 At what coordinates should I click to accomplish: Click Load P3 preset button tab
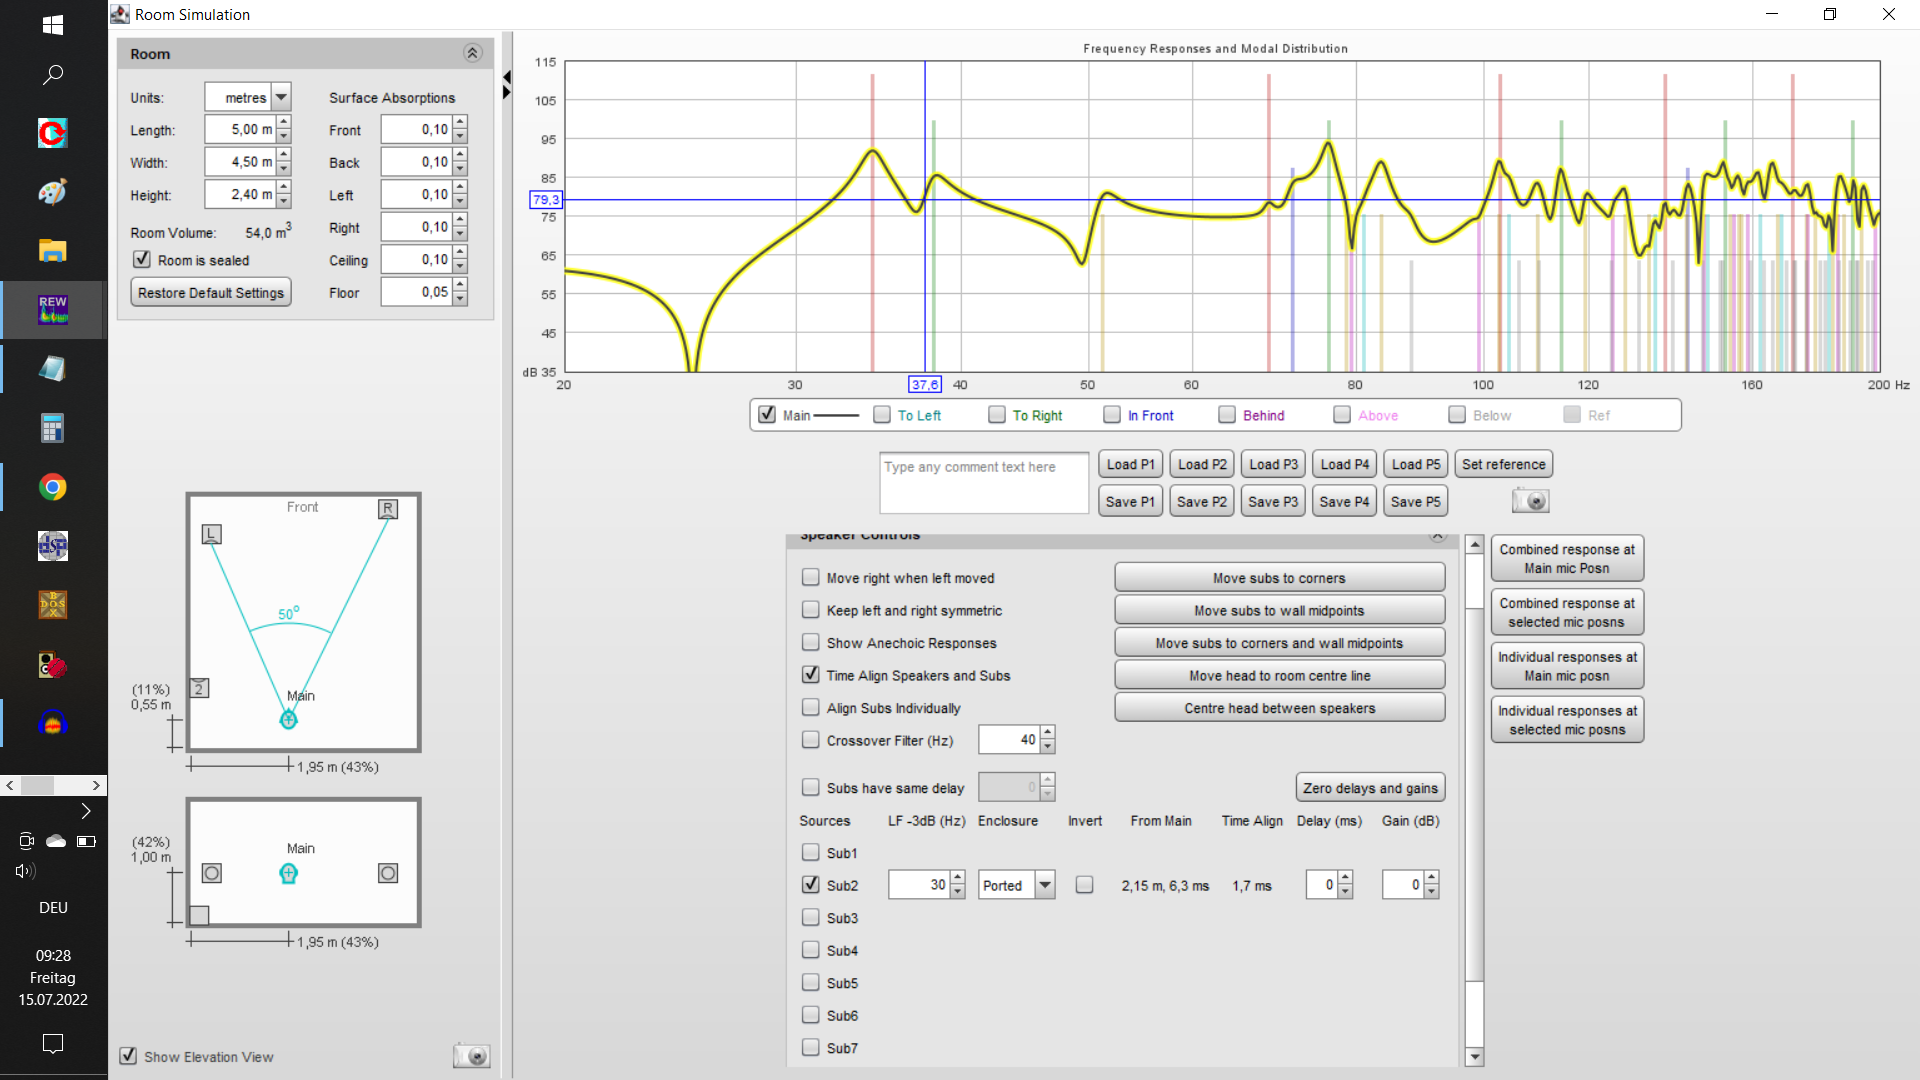1273,464
